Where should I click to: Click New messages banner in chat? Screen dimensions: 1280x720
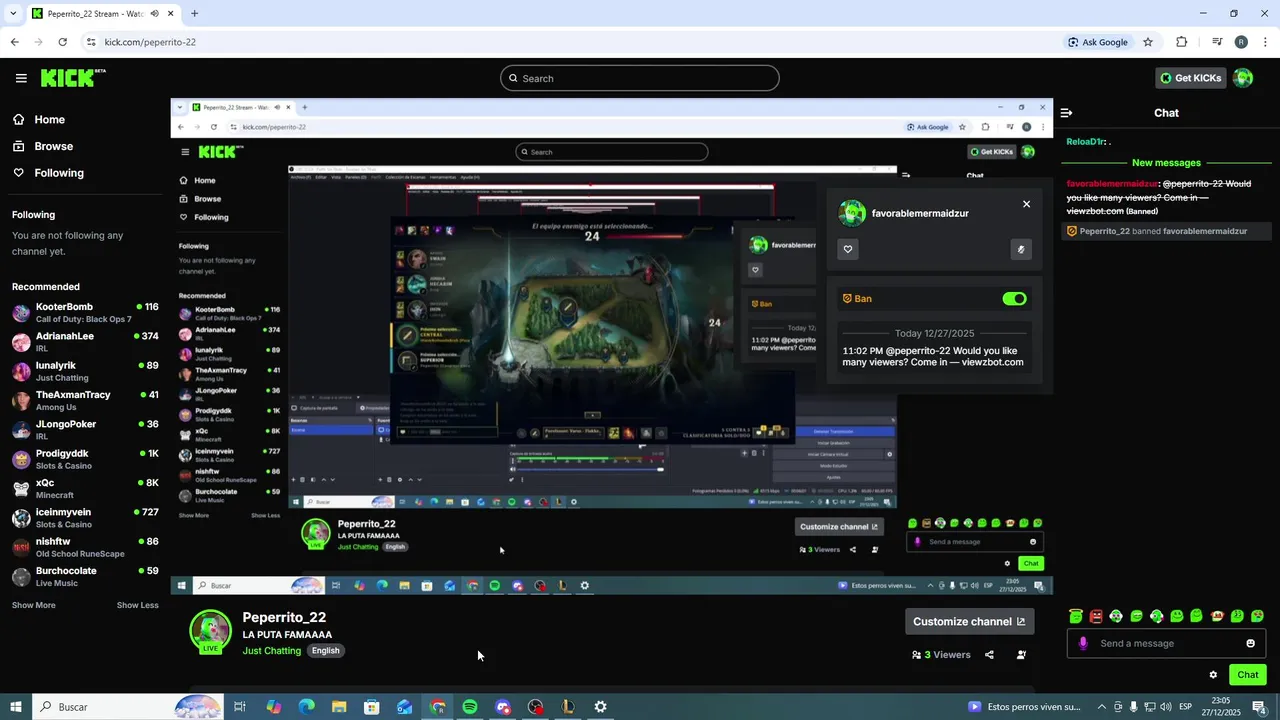(1166, 162)
